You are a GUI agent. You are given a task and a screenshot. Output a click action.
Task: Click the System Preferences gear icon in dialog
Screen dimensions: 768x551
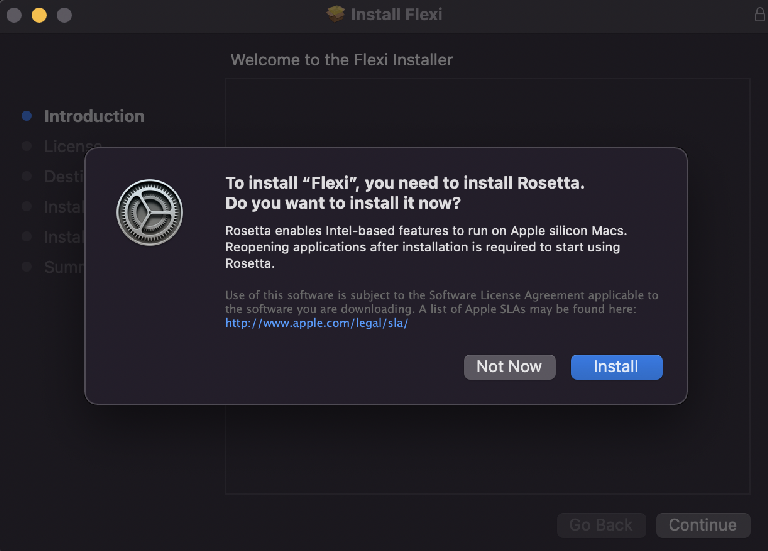(x=149, y=212)
